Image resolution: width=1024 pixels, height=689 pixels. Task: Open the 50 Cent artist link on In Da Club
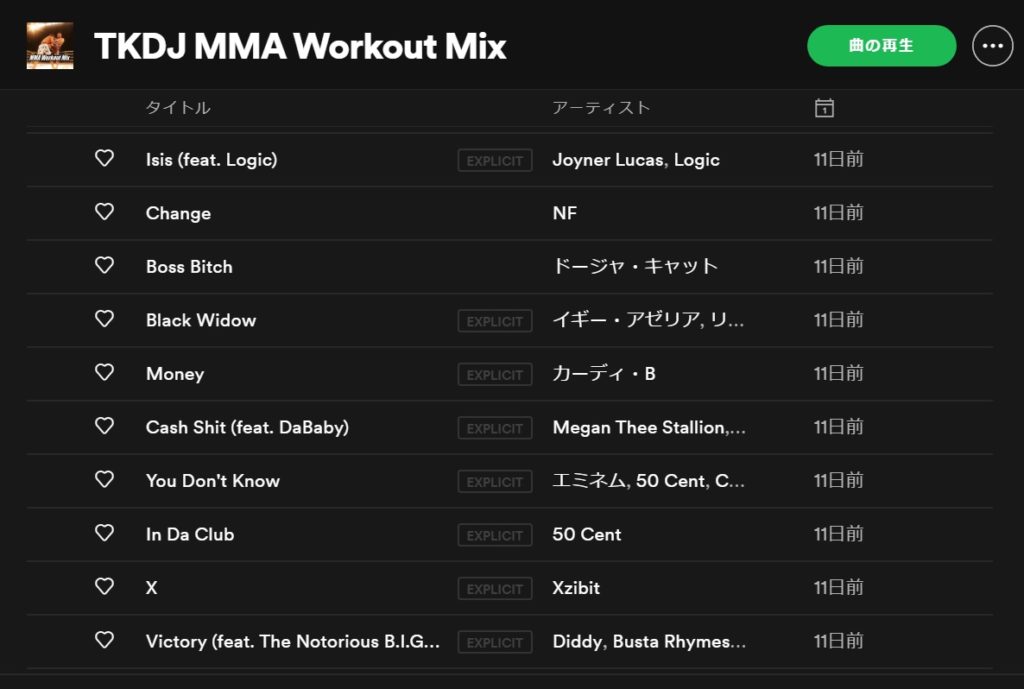point(586,534)
